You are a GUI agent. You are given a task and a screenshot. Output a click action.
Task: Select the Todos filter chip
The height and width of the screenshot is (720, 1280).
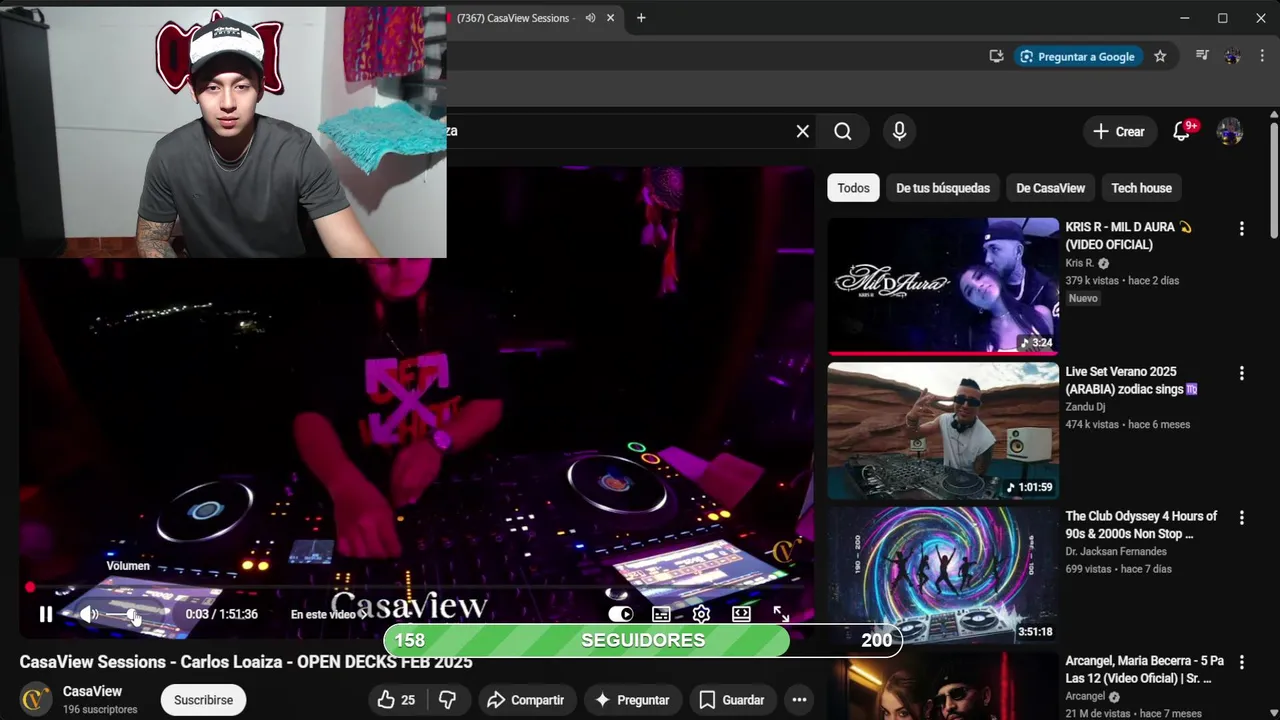(853, 188)
